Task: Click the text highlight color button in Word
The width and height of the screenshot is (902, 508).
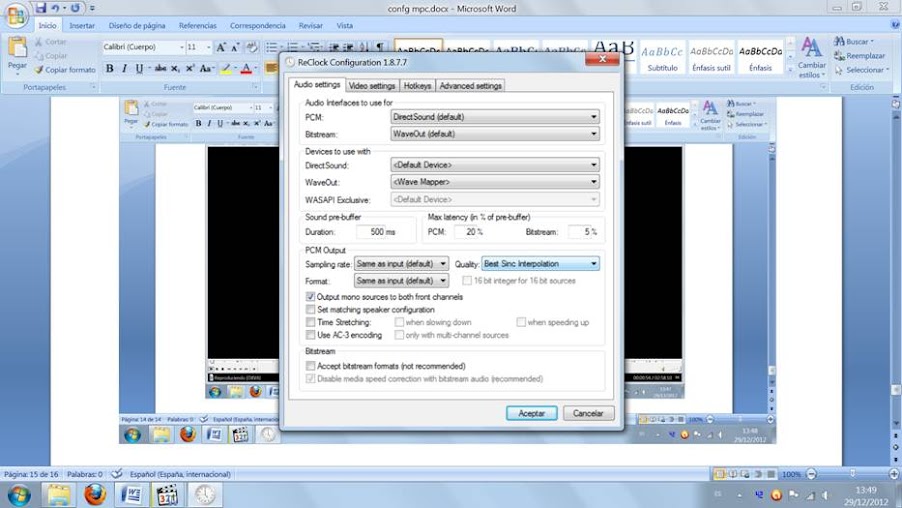Action: pos(226,69)
